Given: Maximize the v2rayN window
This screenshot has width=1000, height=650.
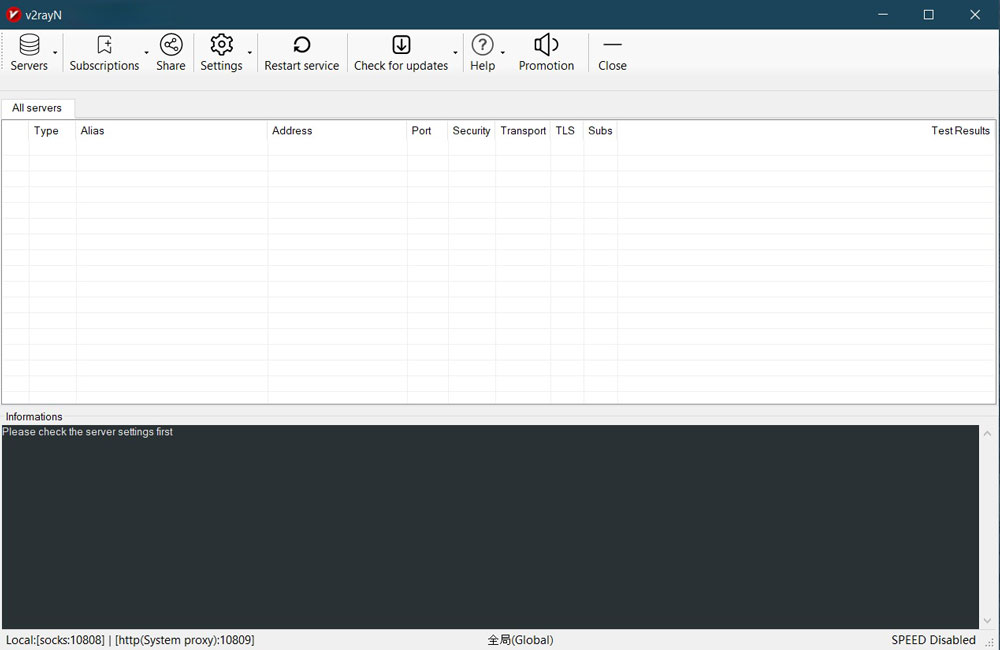Looking at the screenshot, I should tap(929, 14).
